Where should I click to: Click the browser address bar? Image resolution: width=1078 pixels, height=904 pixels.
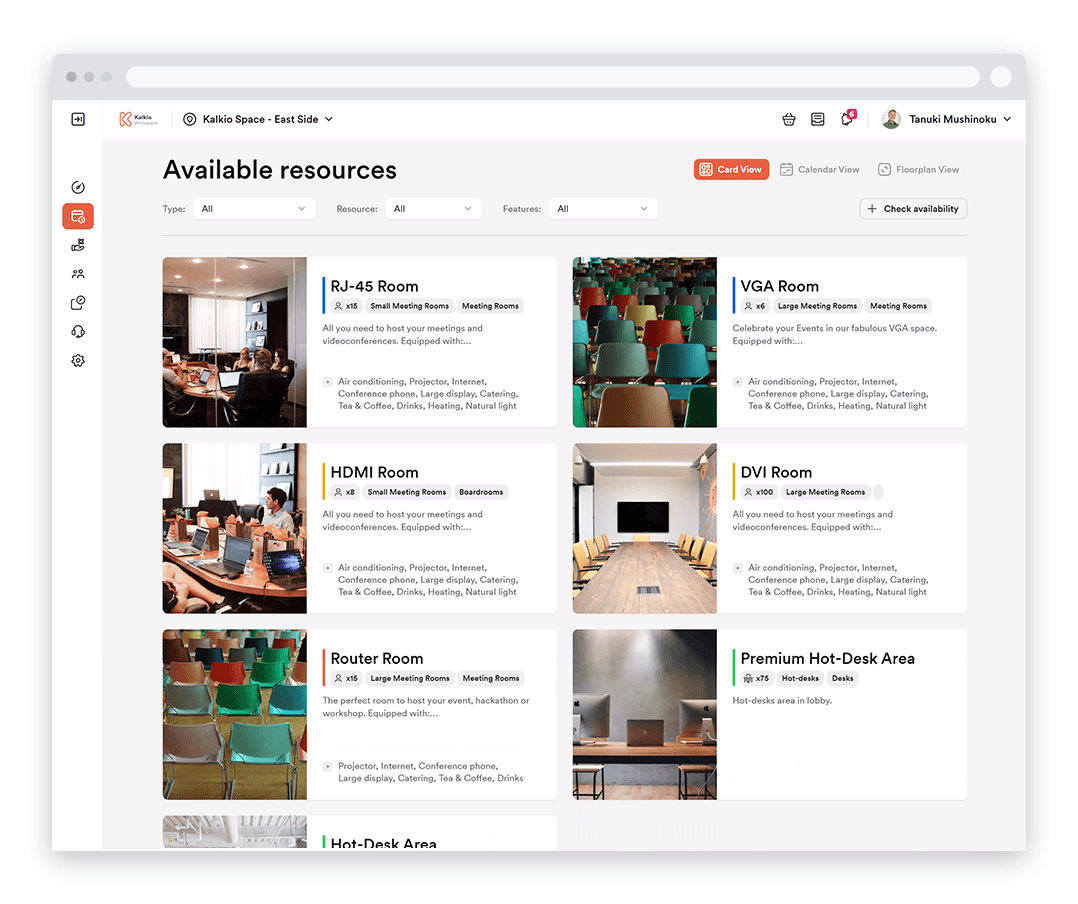tap(553, 77)
